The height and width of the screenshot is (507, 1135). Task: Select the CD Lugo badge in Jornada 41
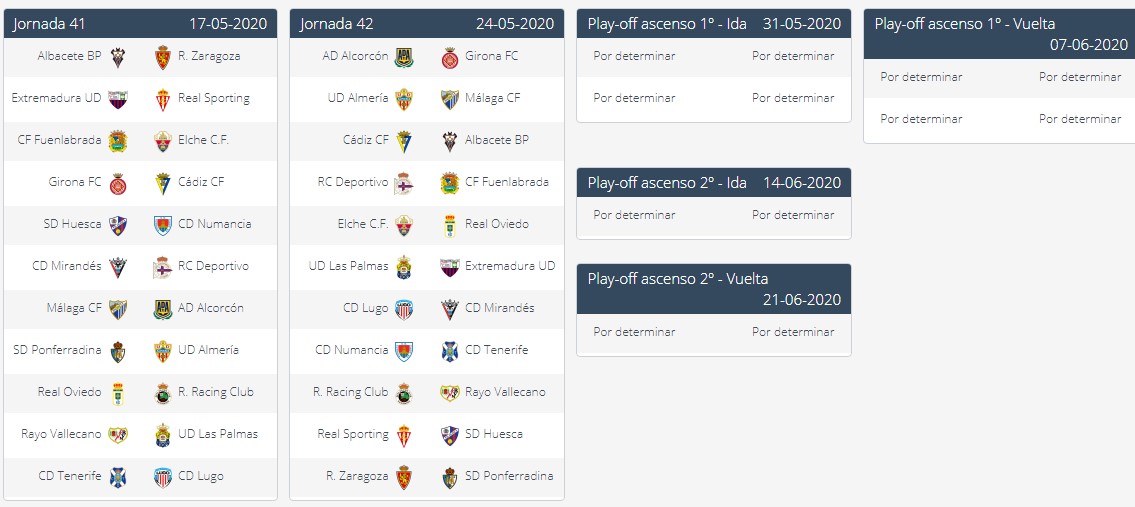(163, 477)
